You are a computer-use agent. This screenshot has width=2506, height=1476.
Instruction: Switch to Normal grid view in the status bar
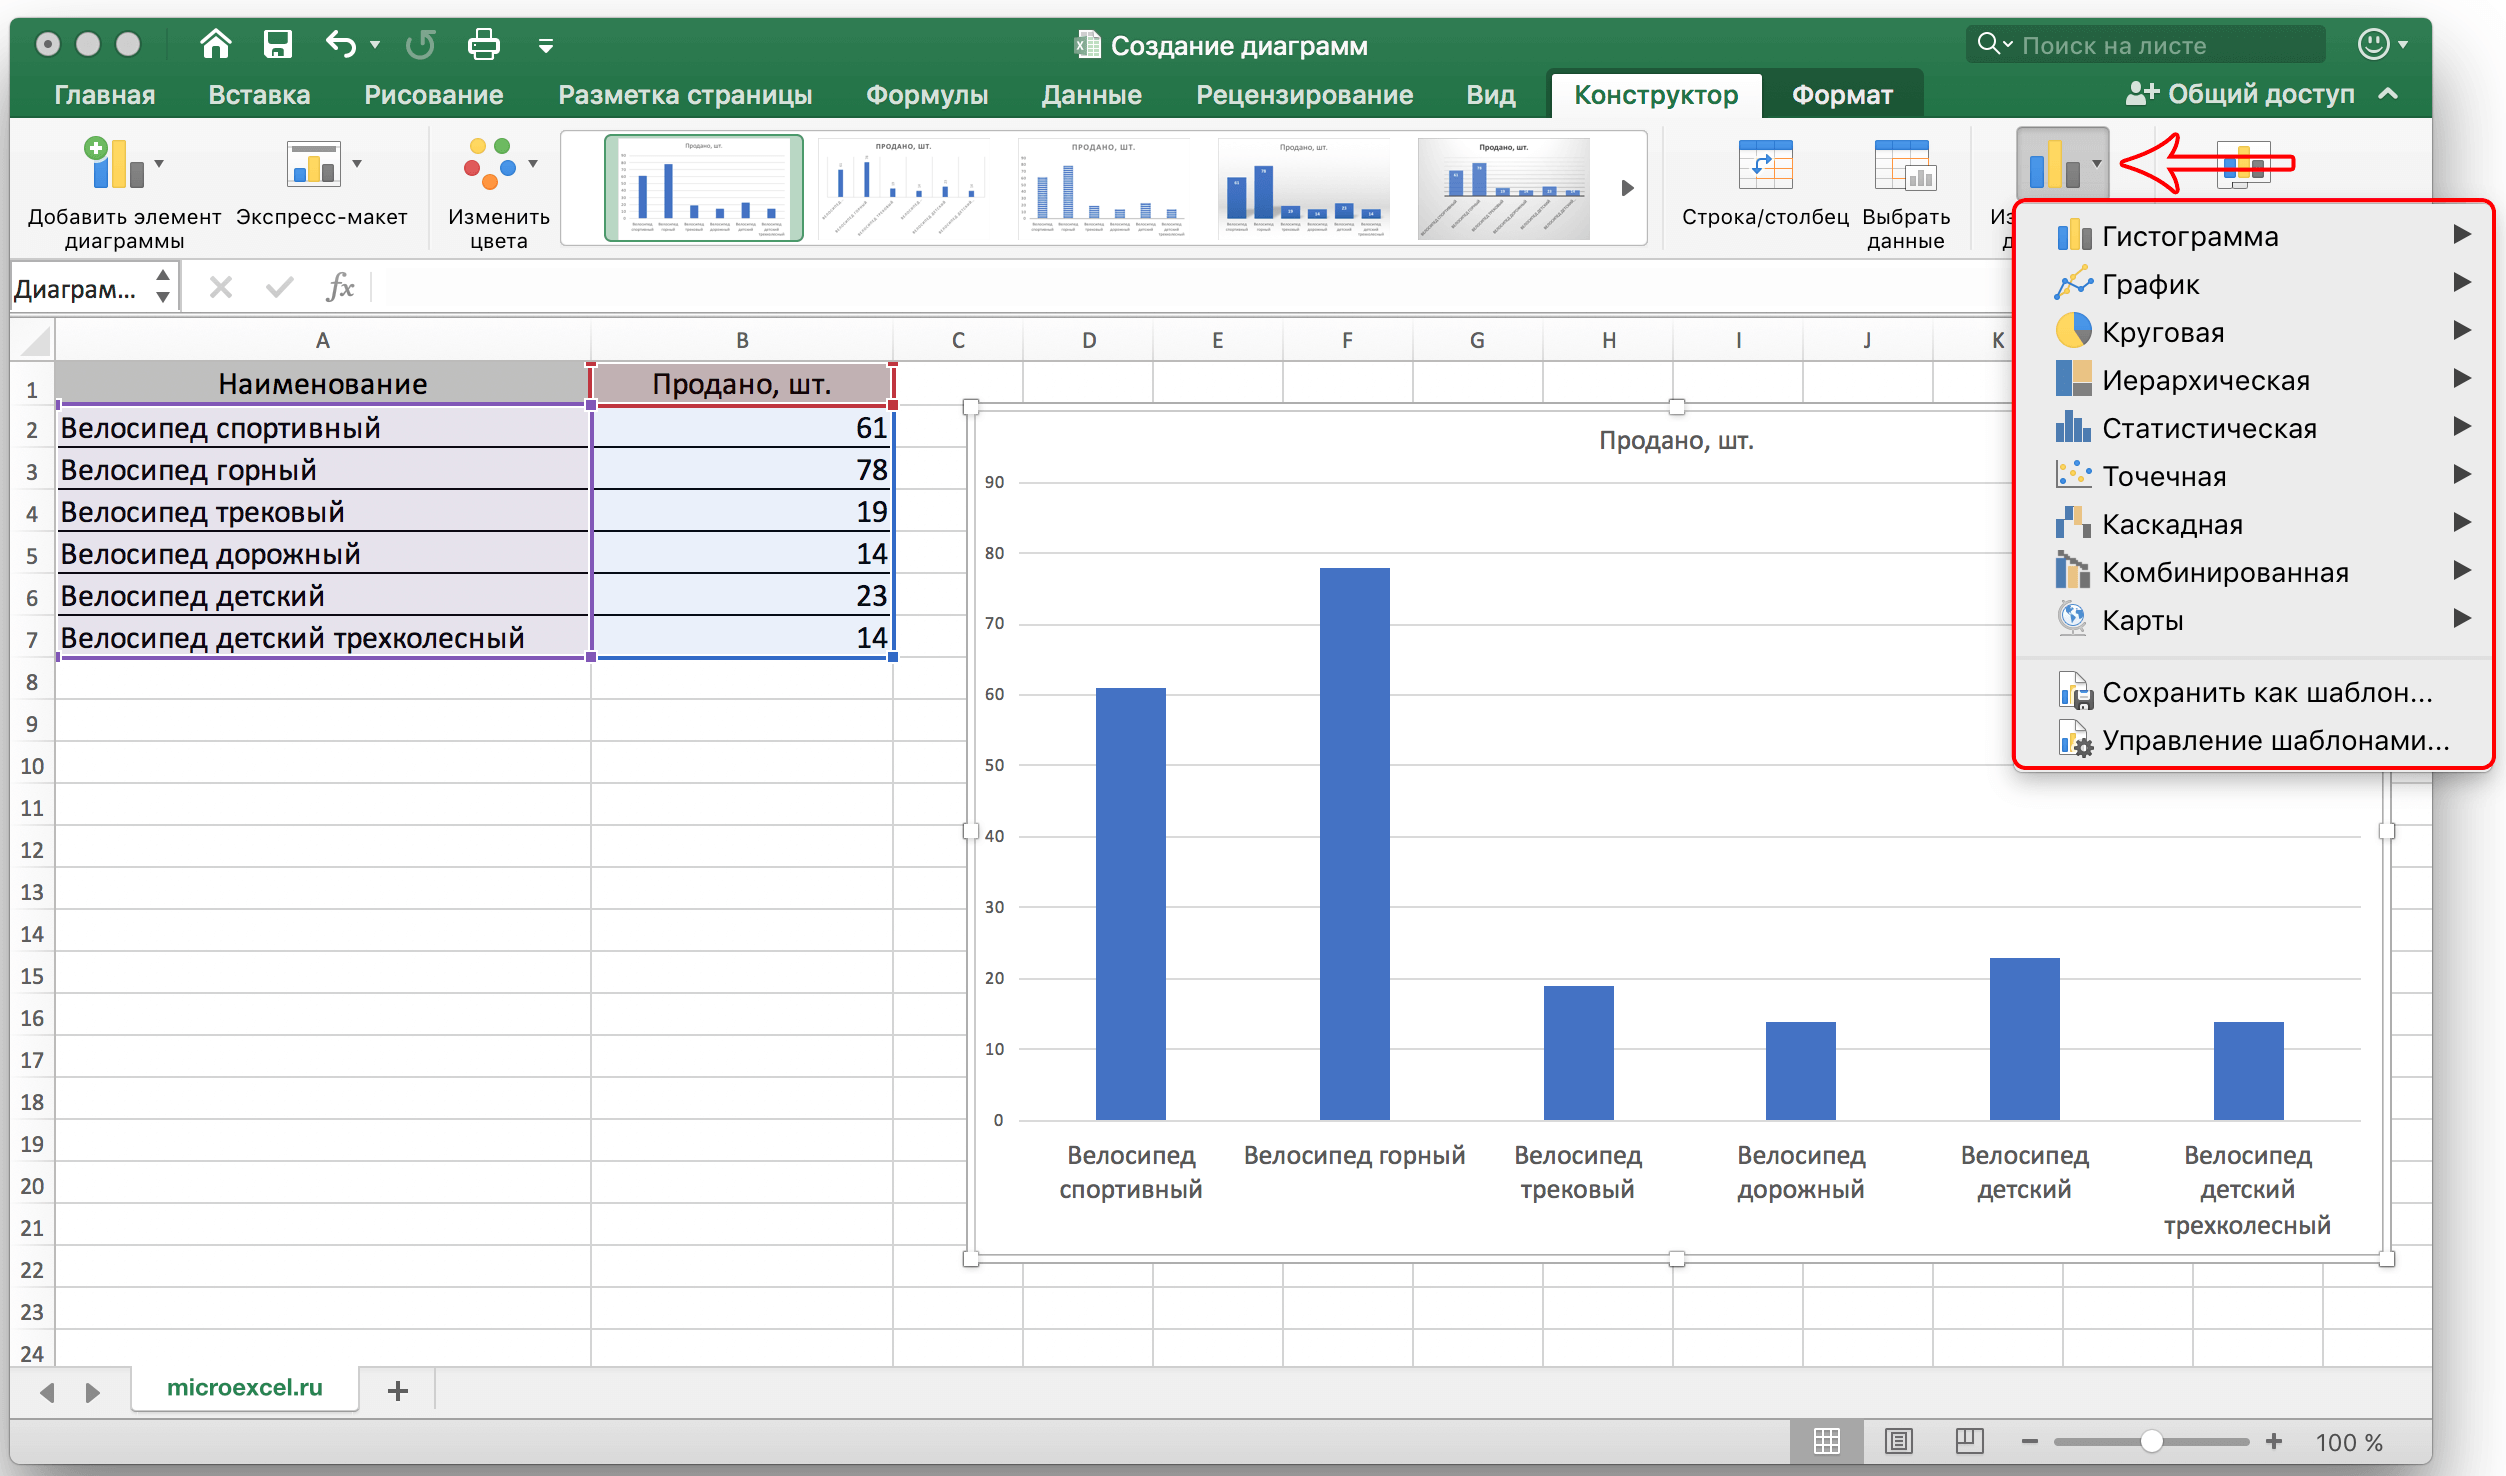point(1826,1441)
